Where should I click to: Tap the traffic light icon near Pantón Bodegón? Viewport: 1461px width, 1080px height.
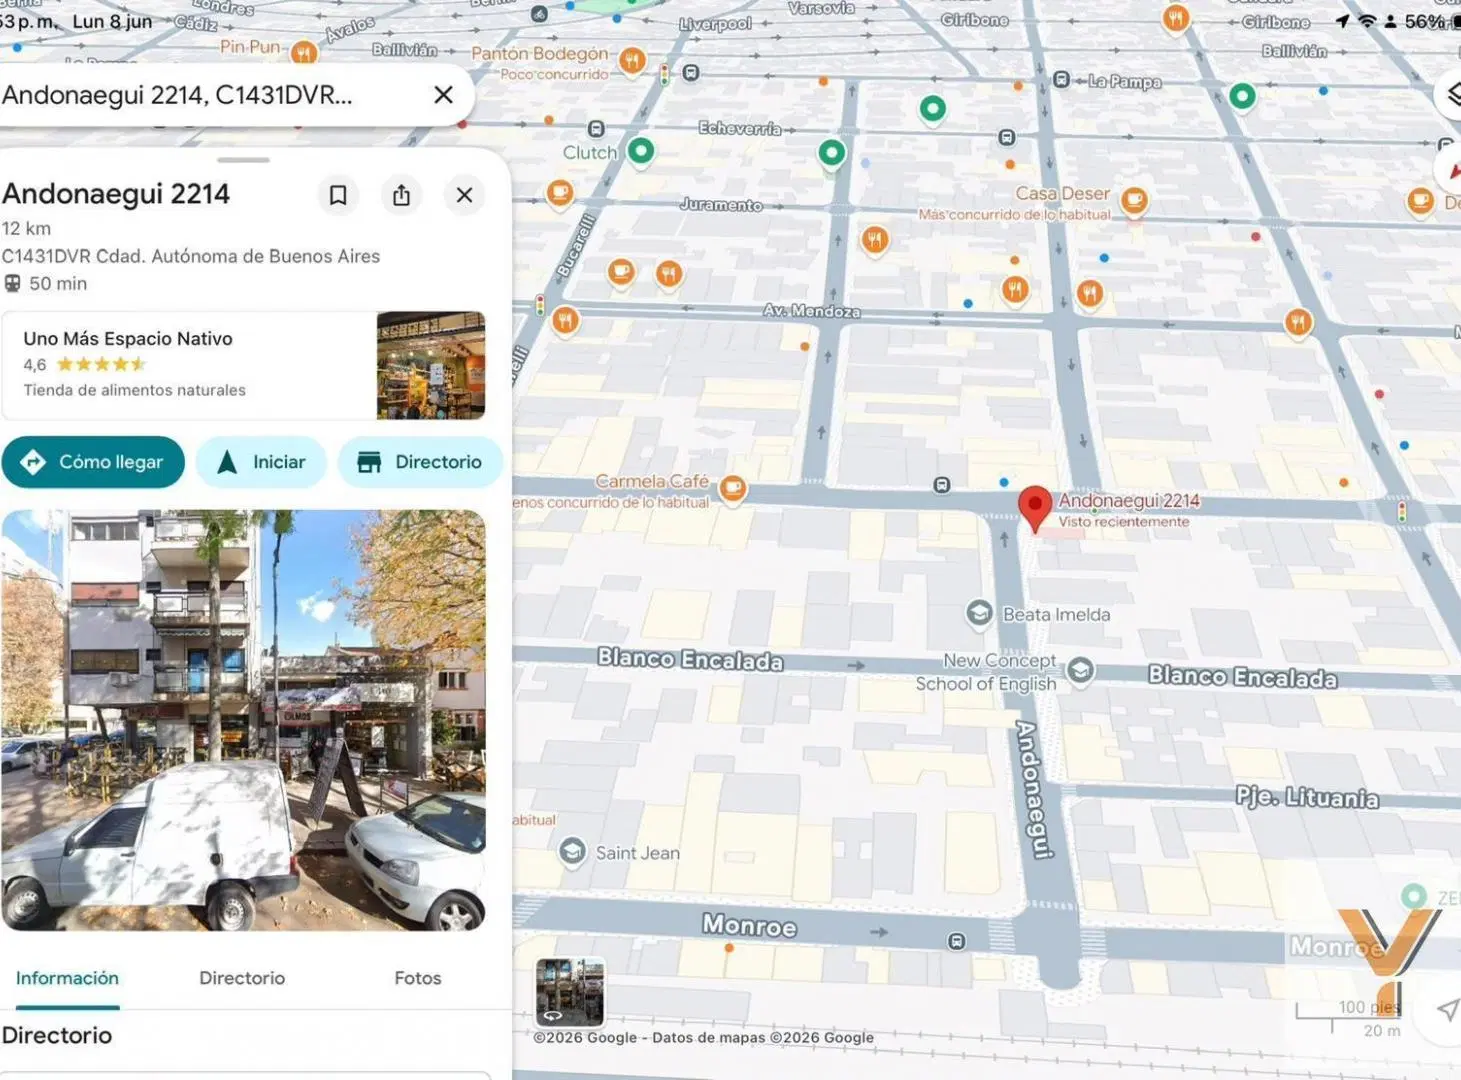664,74
